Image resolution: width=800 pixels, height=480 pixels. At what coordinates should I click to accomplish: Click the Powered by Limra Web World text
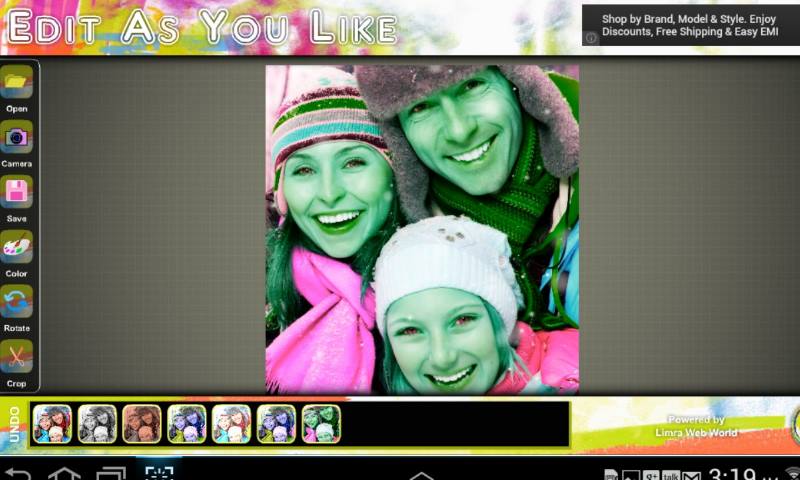coord(696,426)
